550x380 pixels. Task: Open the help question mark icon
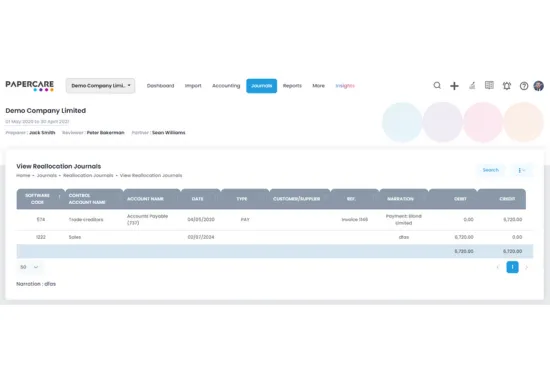tap(524, 86)
